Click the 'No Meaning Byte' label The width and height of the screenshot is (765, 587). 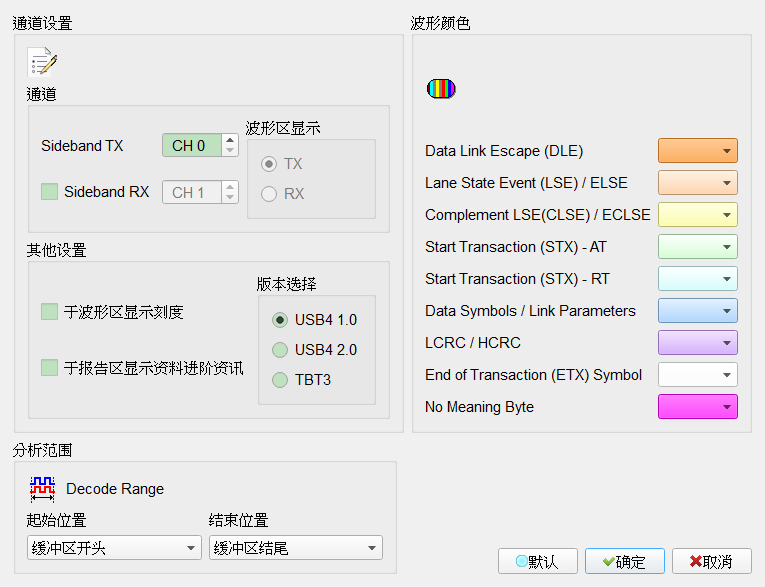point(479,407)
